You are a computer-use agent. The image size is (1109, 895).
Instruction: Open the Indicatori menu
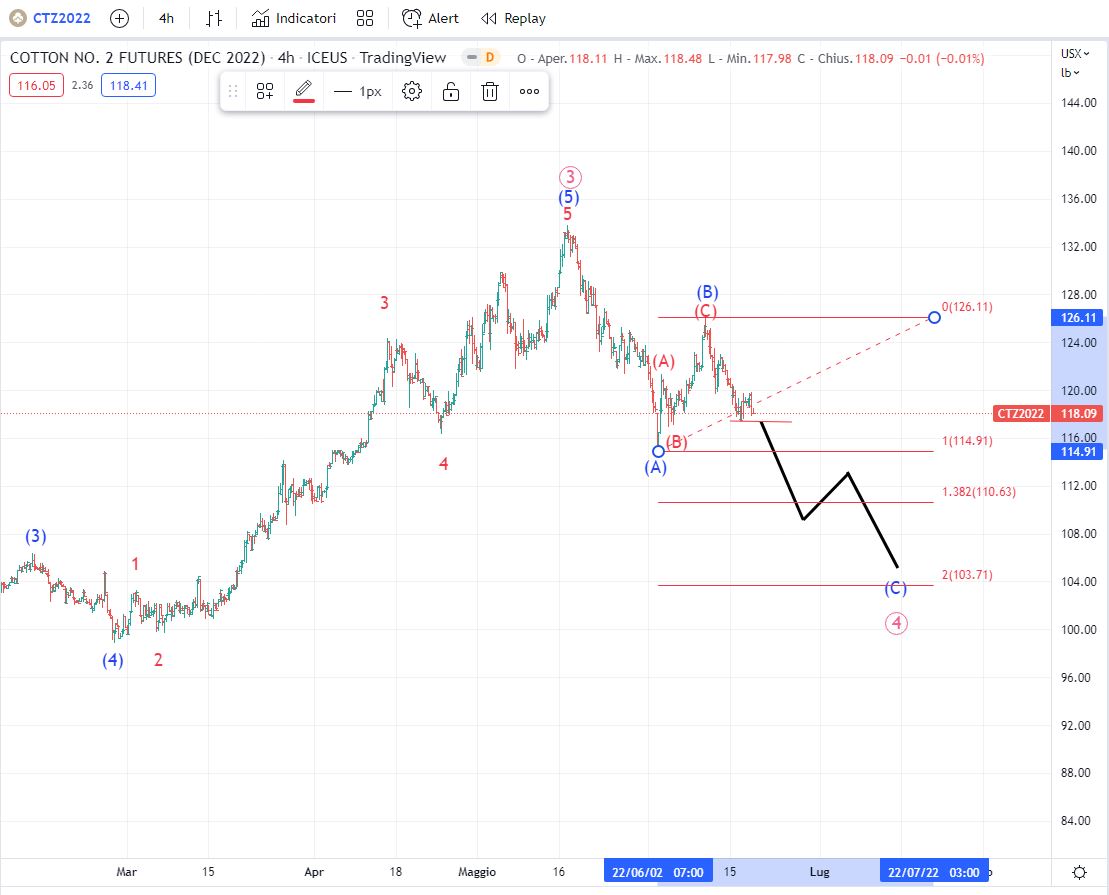294,18
